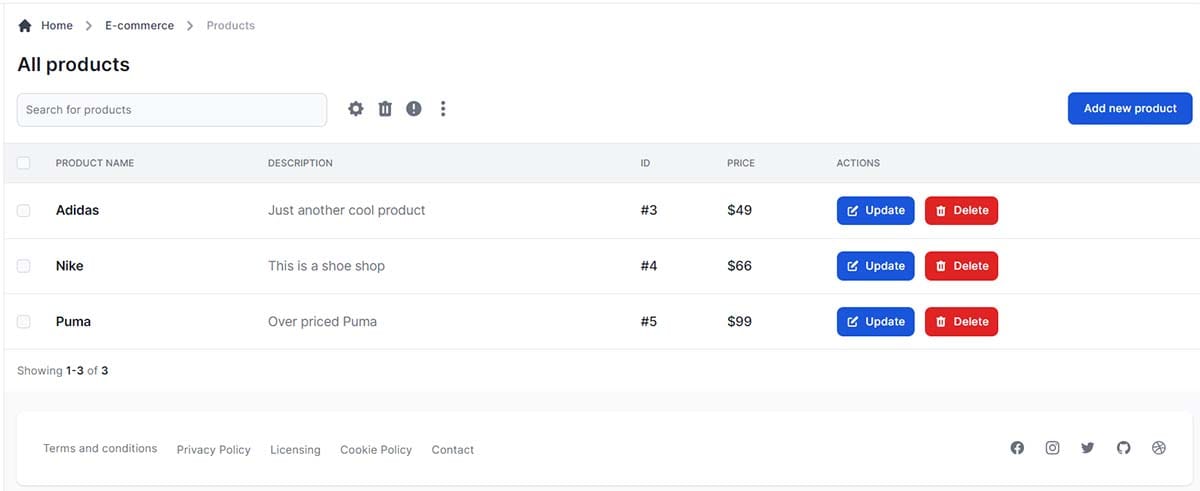Screen dimensions: 1200x491
Task: Click Update button for Adidas
Action: click(x=875, y=210)
